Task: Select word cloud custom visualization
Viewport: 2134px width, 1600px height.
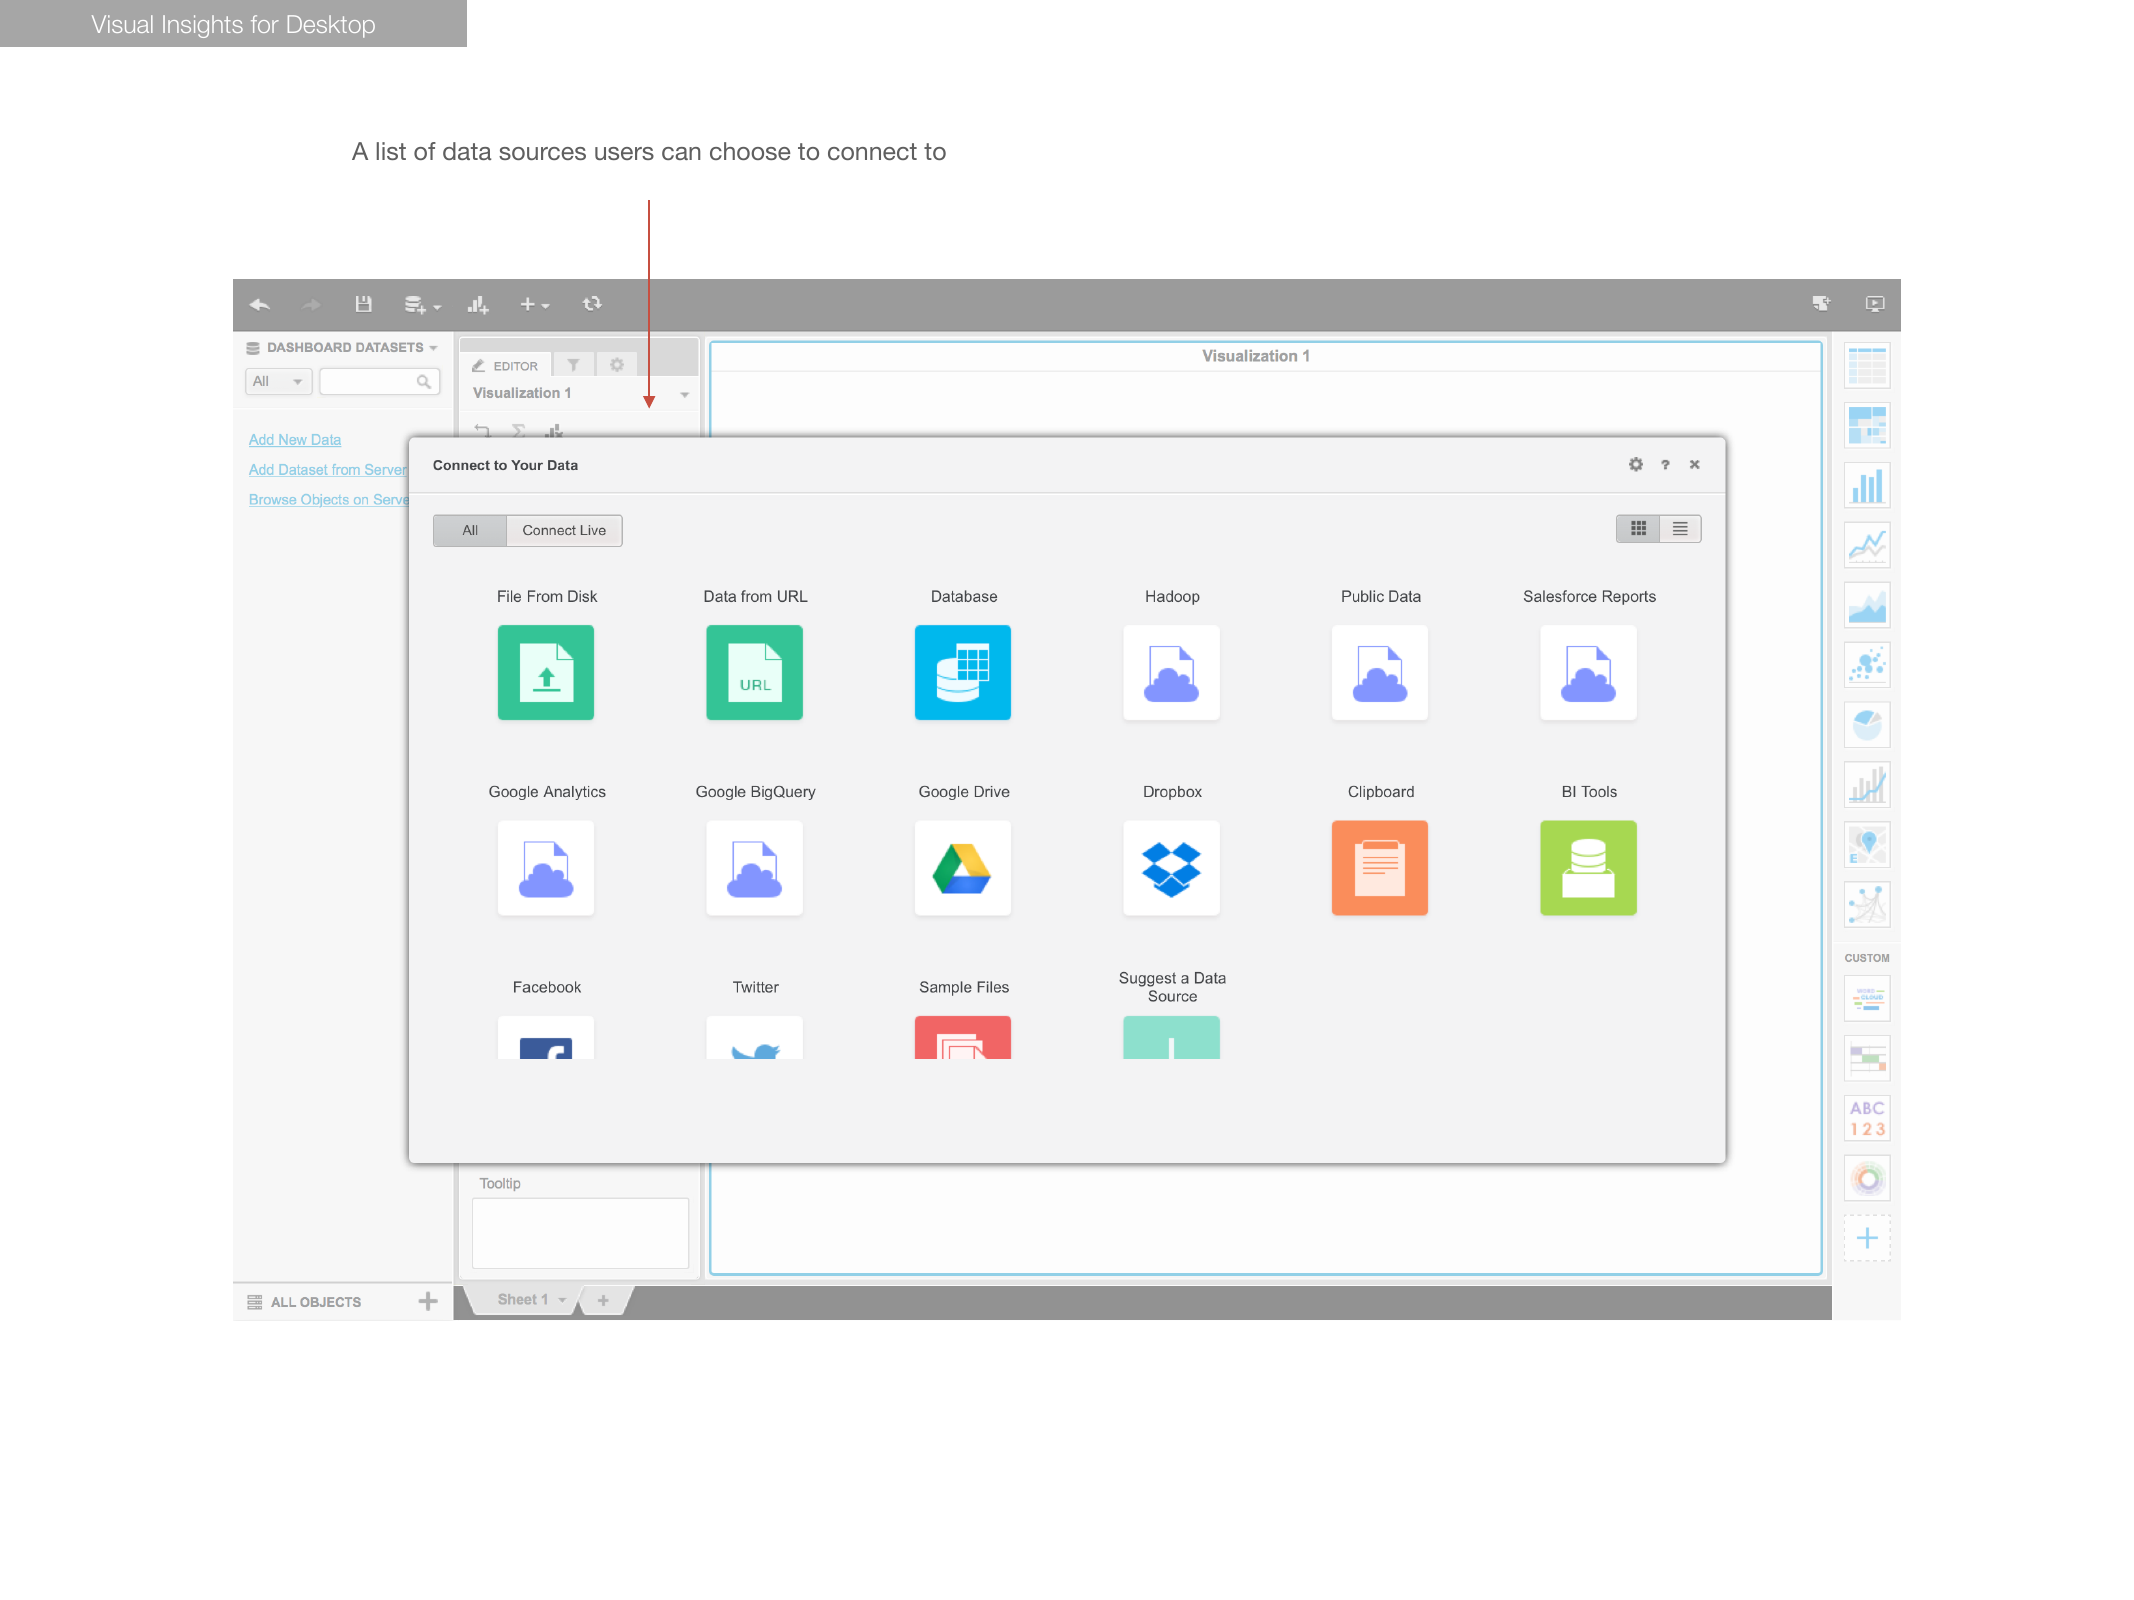Action: click(1867, 999)
